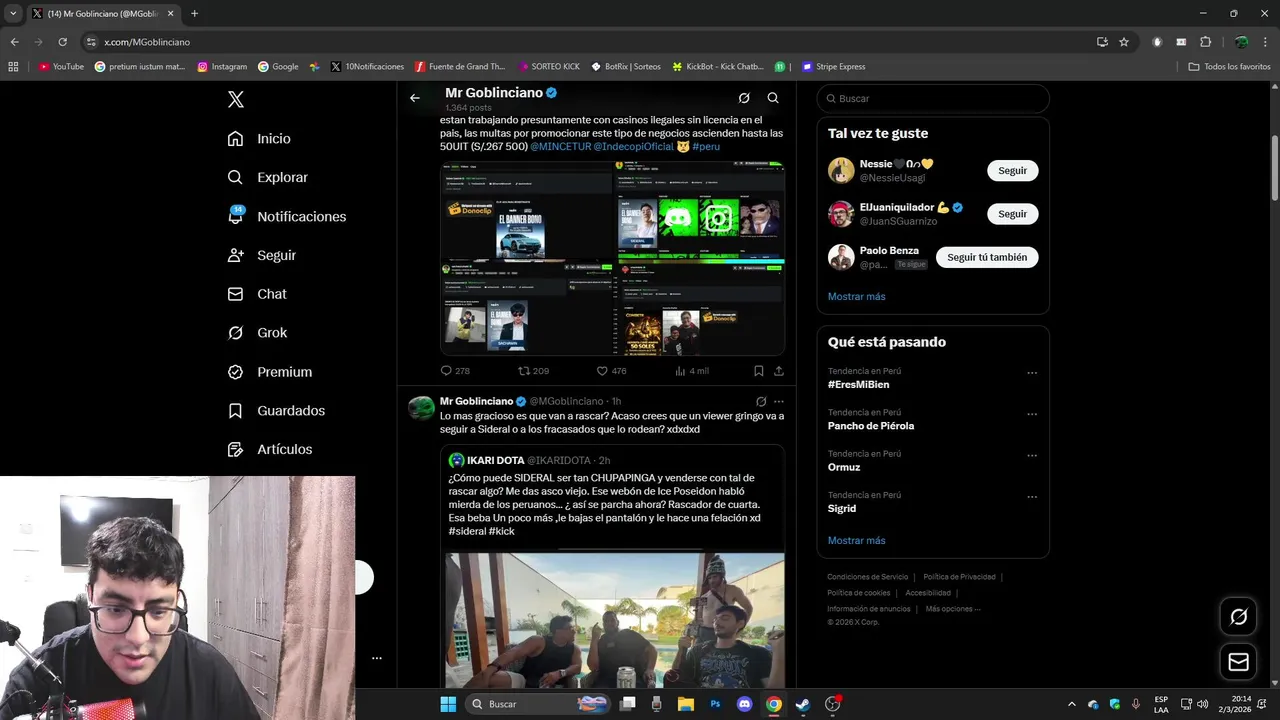Open Photoshop from the taskbar

[x=715, y=704]
